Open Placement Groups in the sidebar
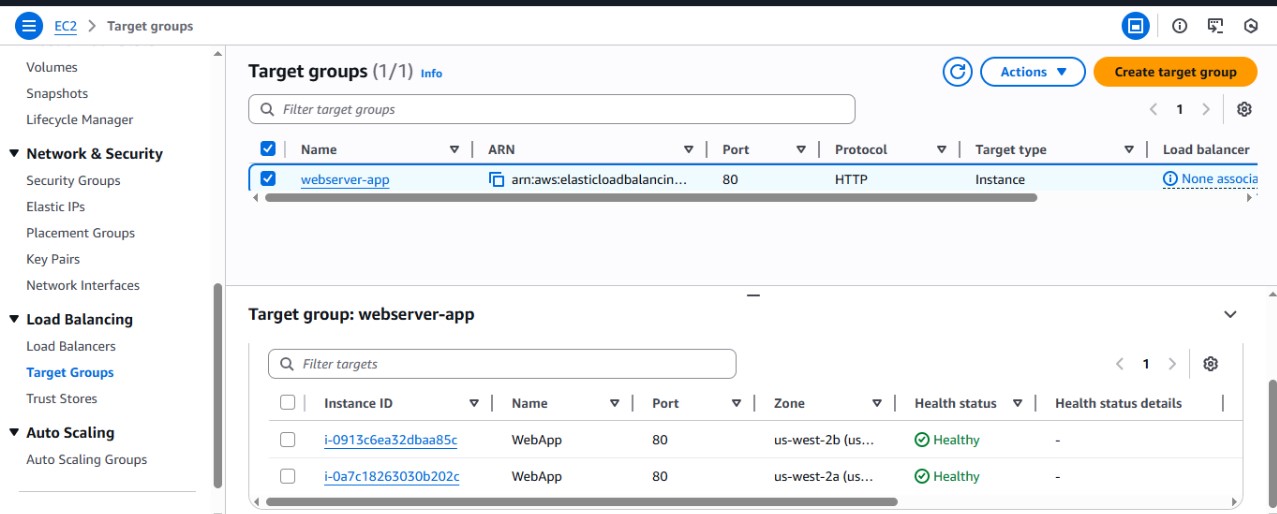This screenshot has height=514, width=1277. click(x=80, y=233)
